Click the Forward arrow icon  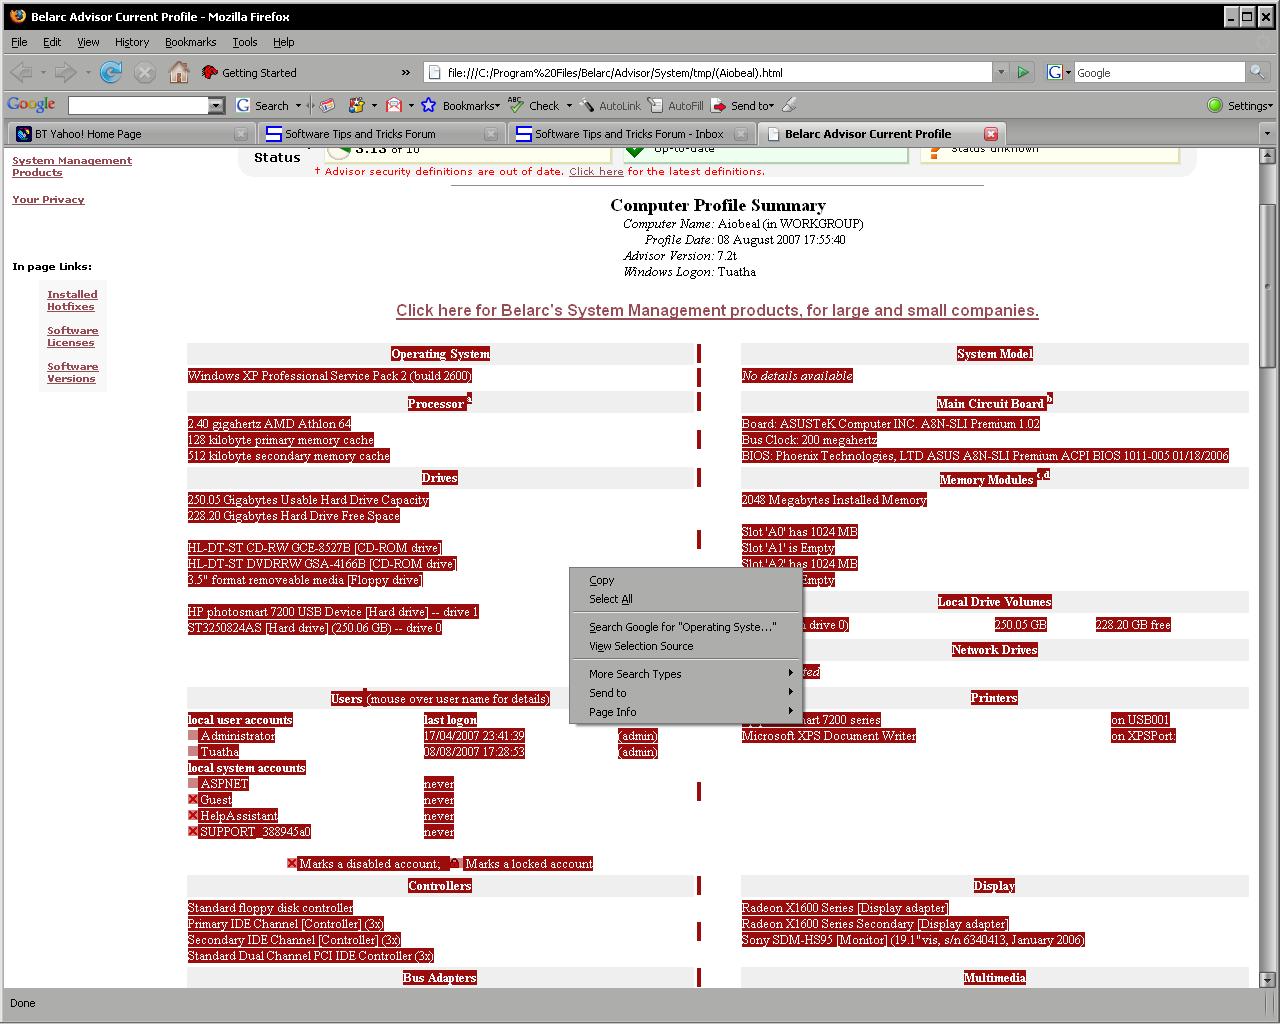click(x=65, y=72)
